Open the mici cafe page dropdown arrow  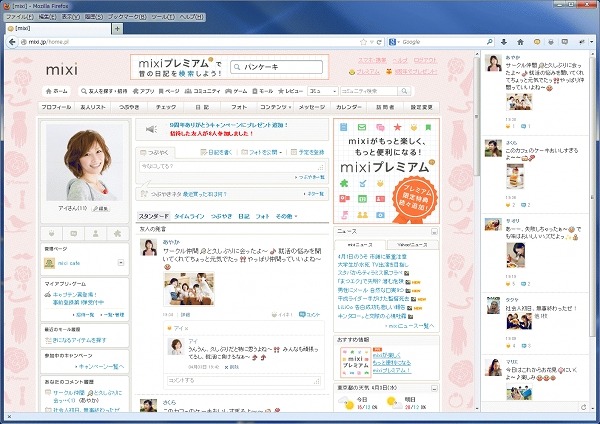[x=121, y=263]
